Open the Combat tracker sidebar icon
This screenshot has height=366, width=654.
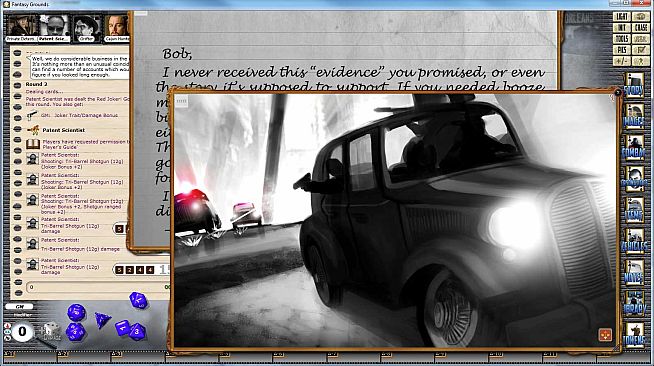click(x=634, y=148)
